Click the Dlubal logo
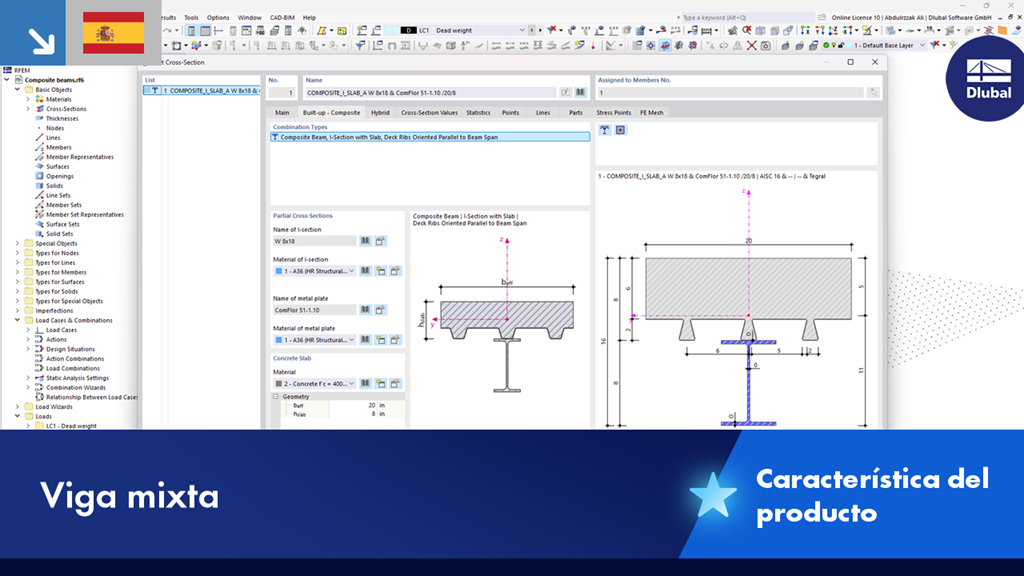 [x=988, y=78]
